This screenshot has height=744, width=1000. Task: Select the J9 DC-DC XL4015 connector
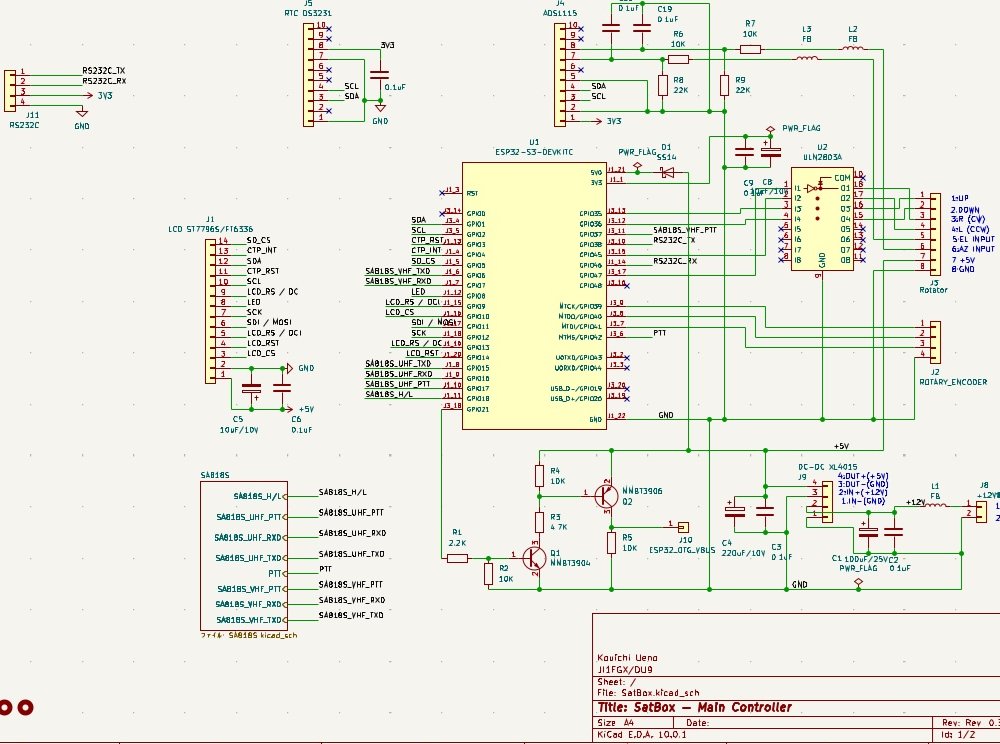pyautogui.click(x=827, y=502)
